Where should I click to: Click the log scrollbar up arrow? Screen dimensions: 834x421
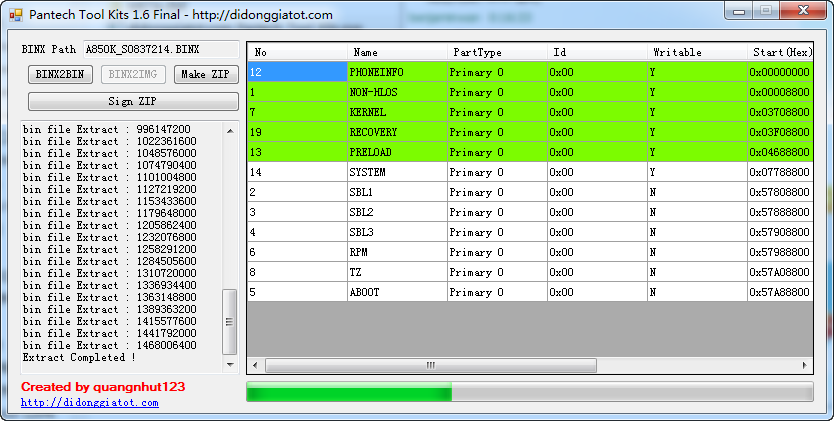tap(230, 128)
